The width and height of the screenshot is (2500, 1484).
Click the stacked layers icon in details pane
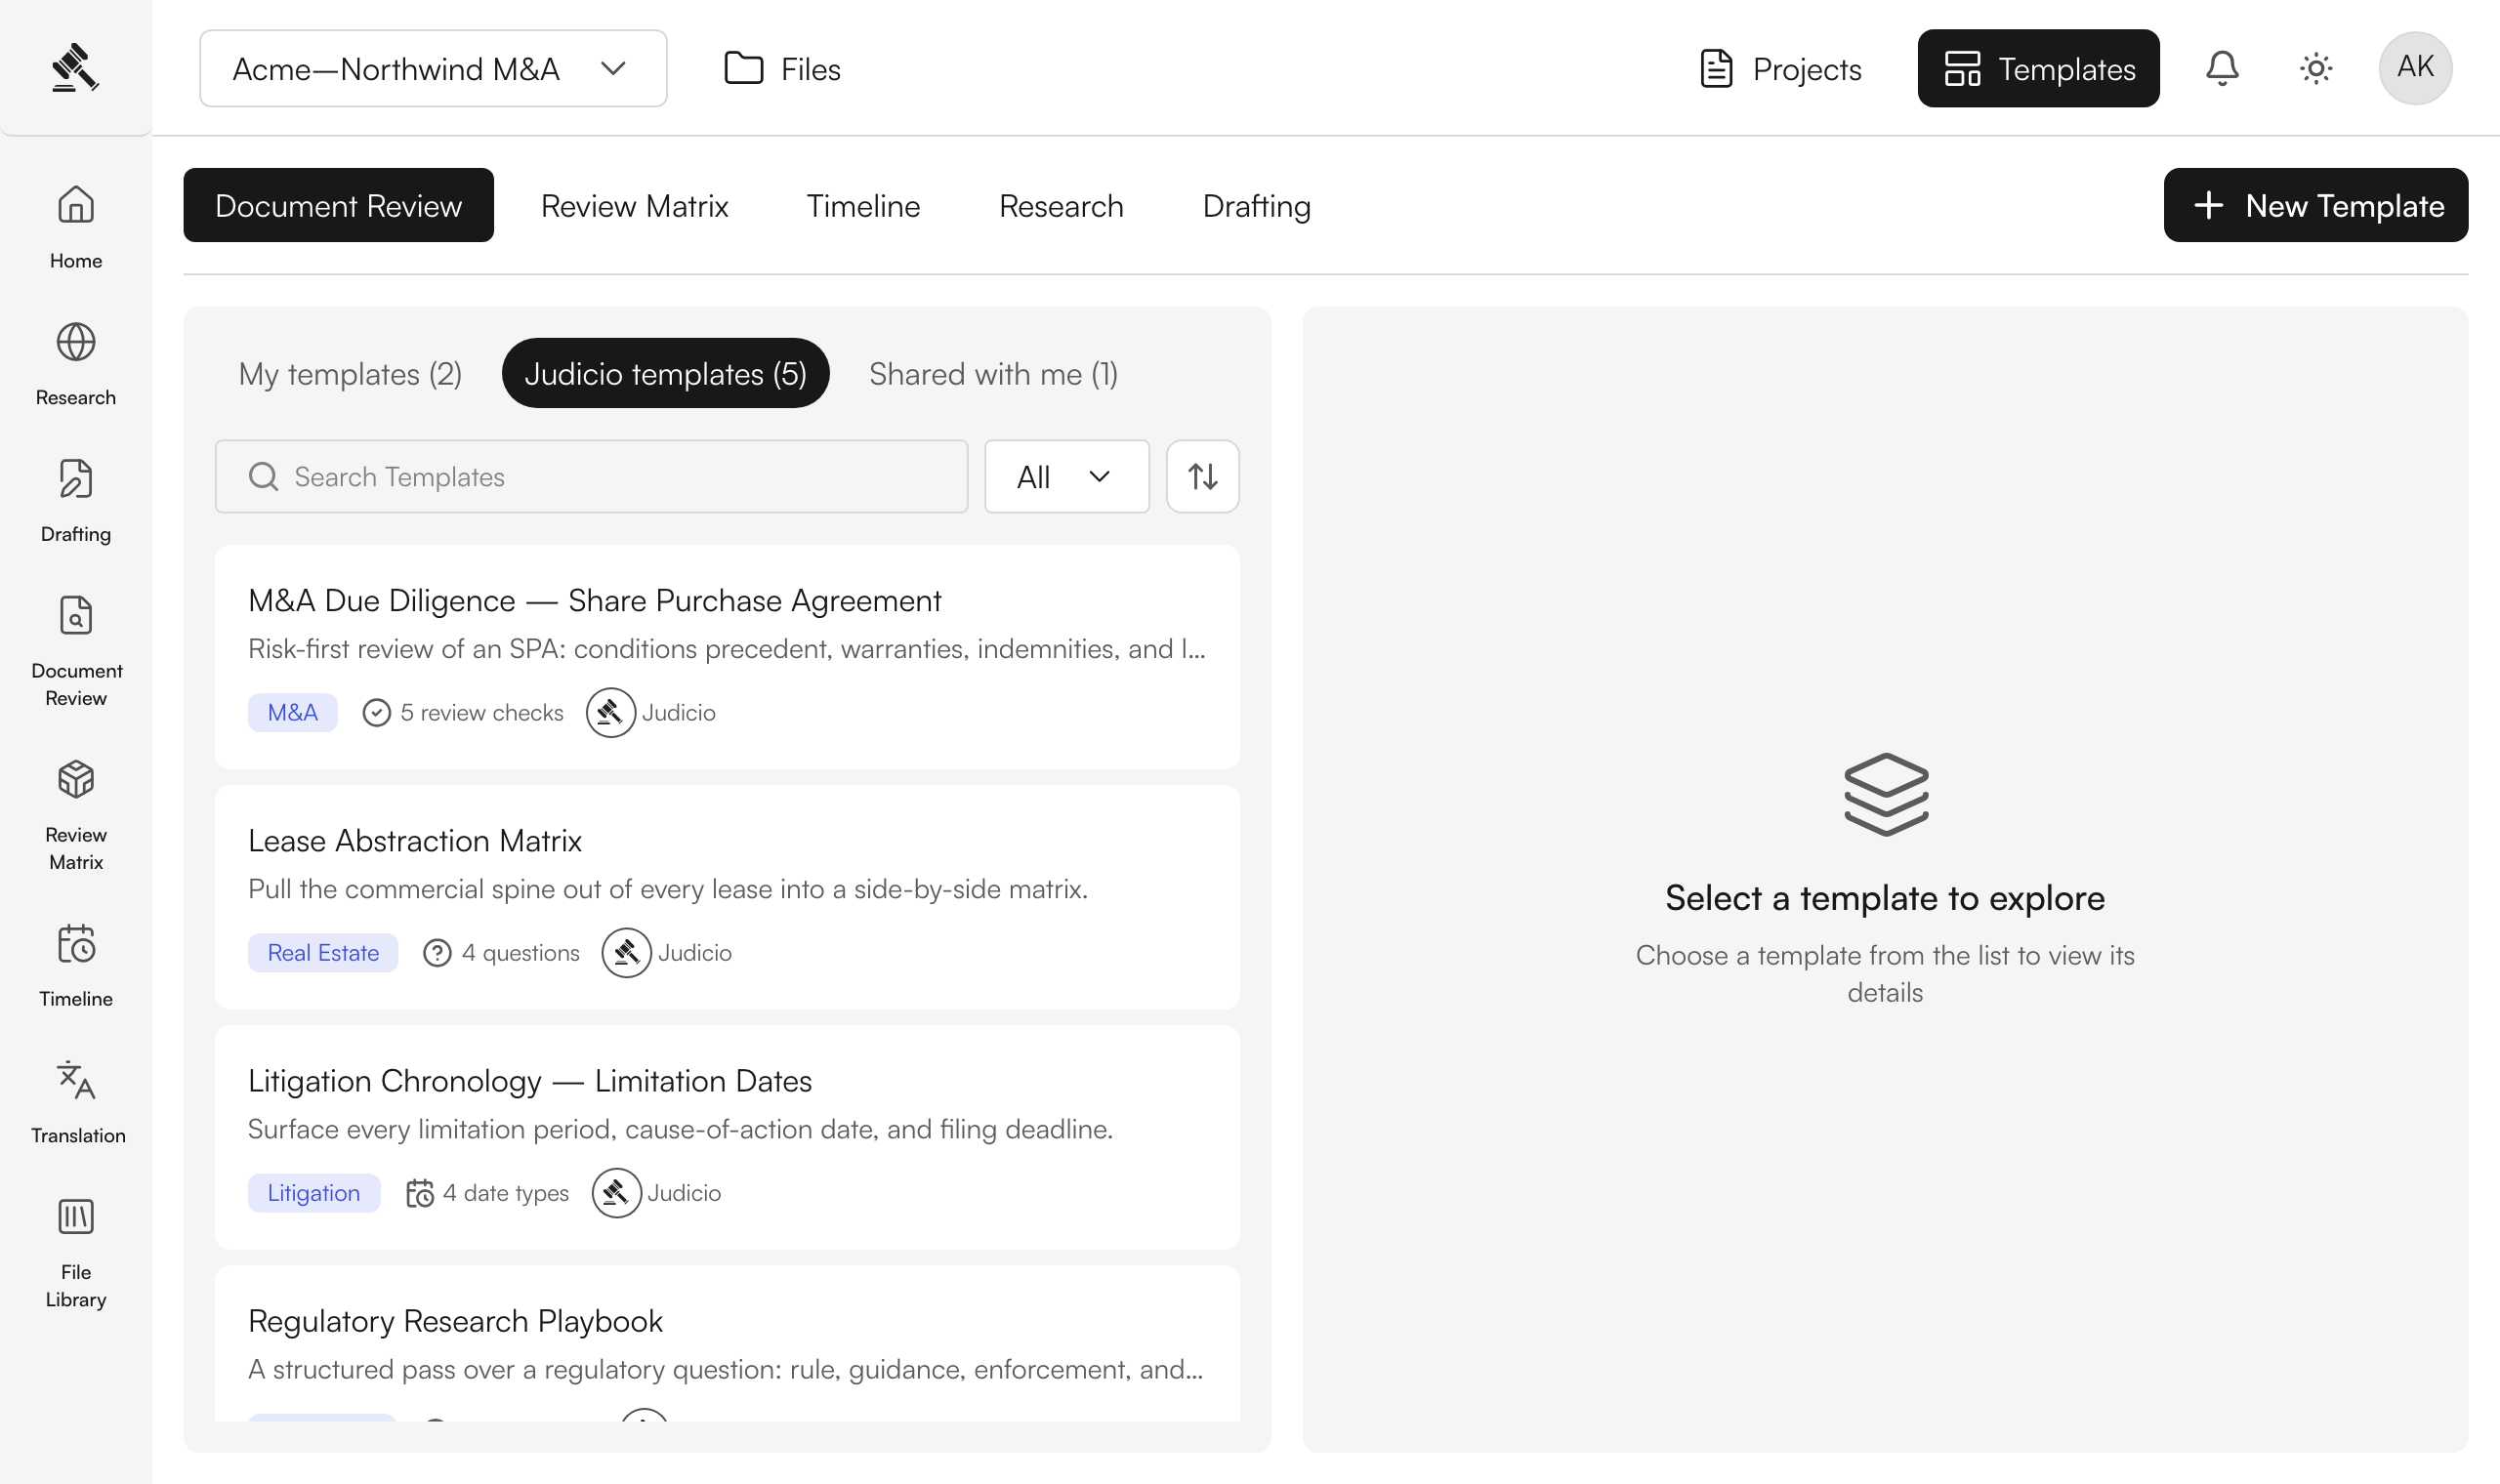click(x=1885, y=794)
